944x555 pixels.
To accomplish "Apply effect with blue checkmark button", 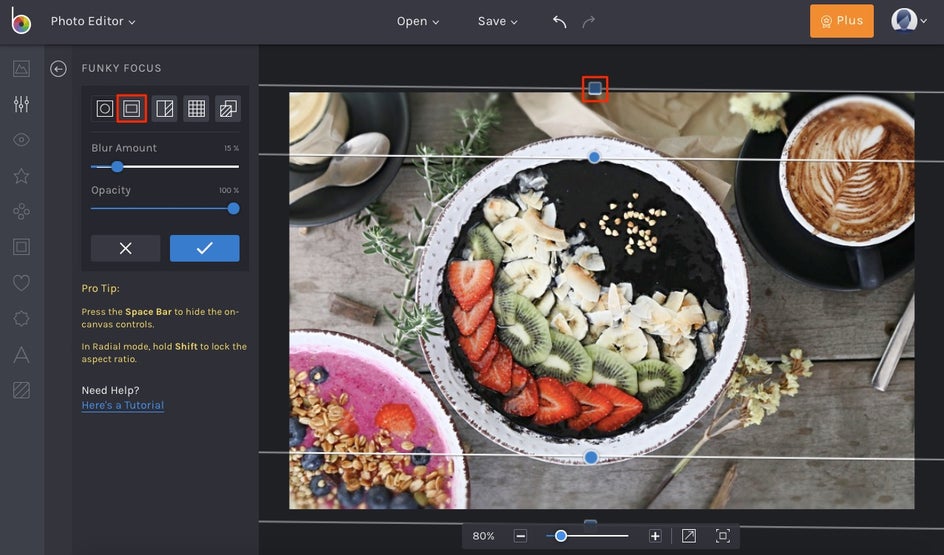I will tap(204, 248).
